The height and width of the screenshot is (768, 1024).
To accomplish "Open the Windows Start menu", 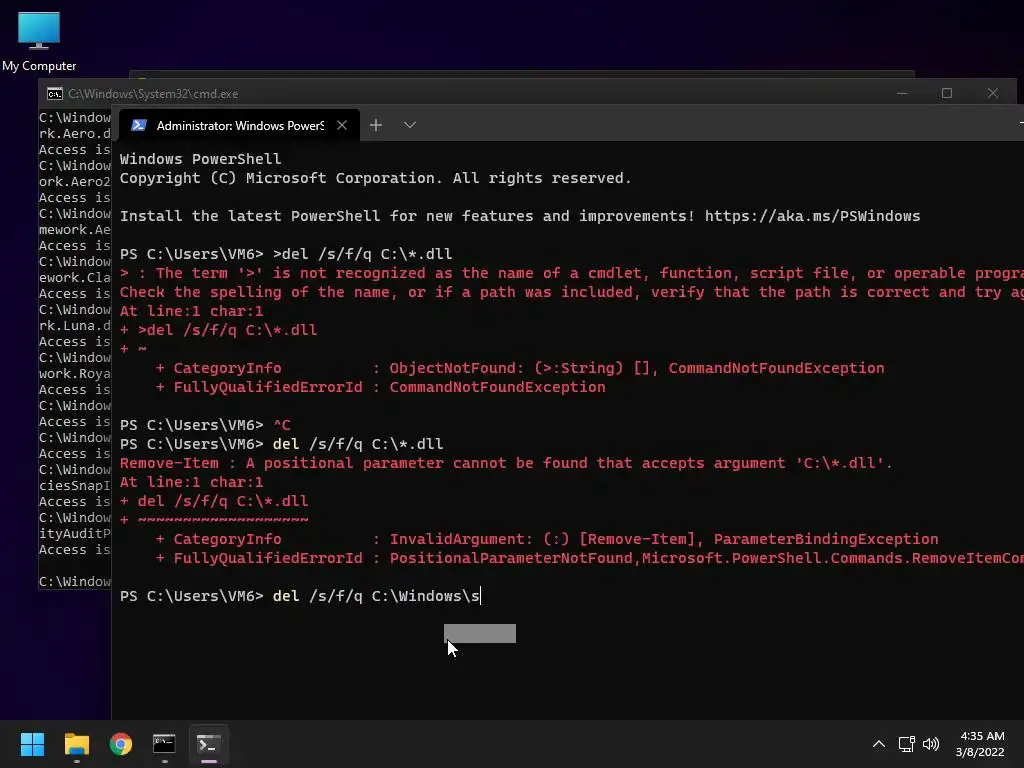I will [x=32, y=744].
